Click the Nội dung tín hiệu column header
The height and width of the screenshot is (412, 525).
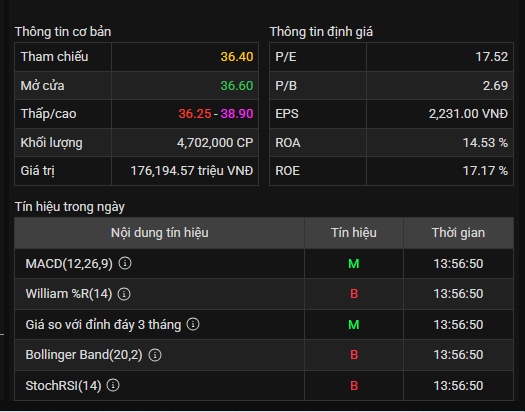point(160,233)
